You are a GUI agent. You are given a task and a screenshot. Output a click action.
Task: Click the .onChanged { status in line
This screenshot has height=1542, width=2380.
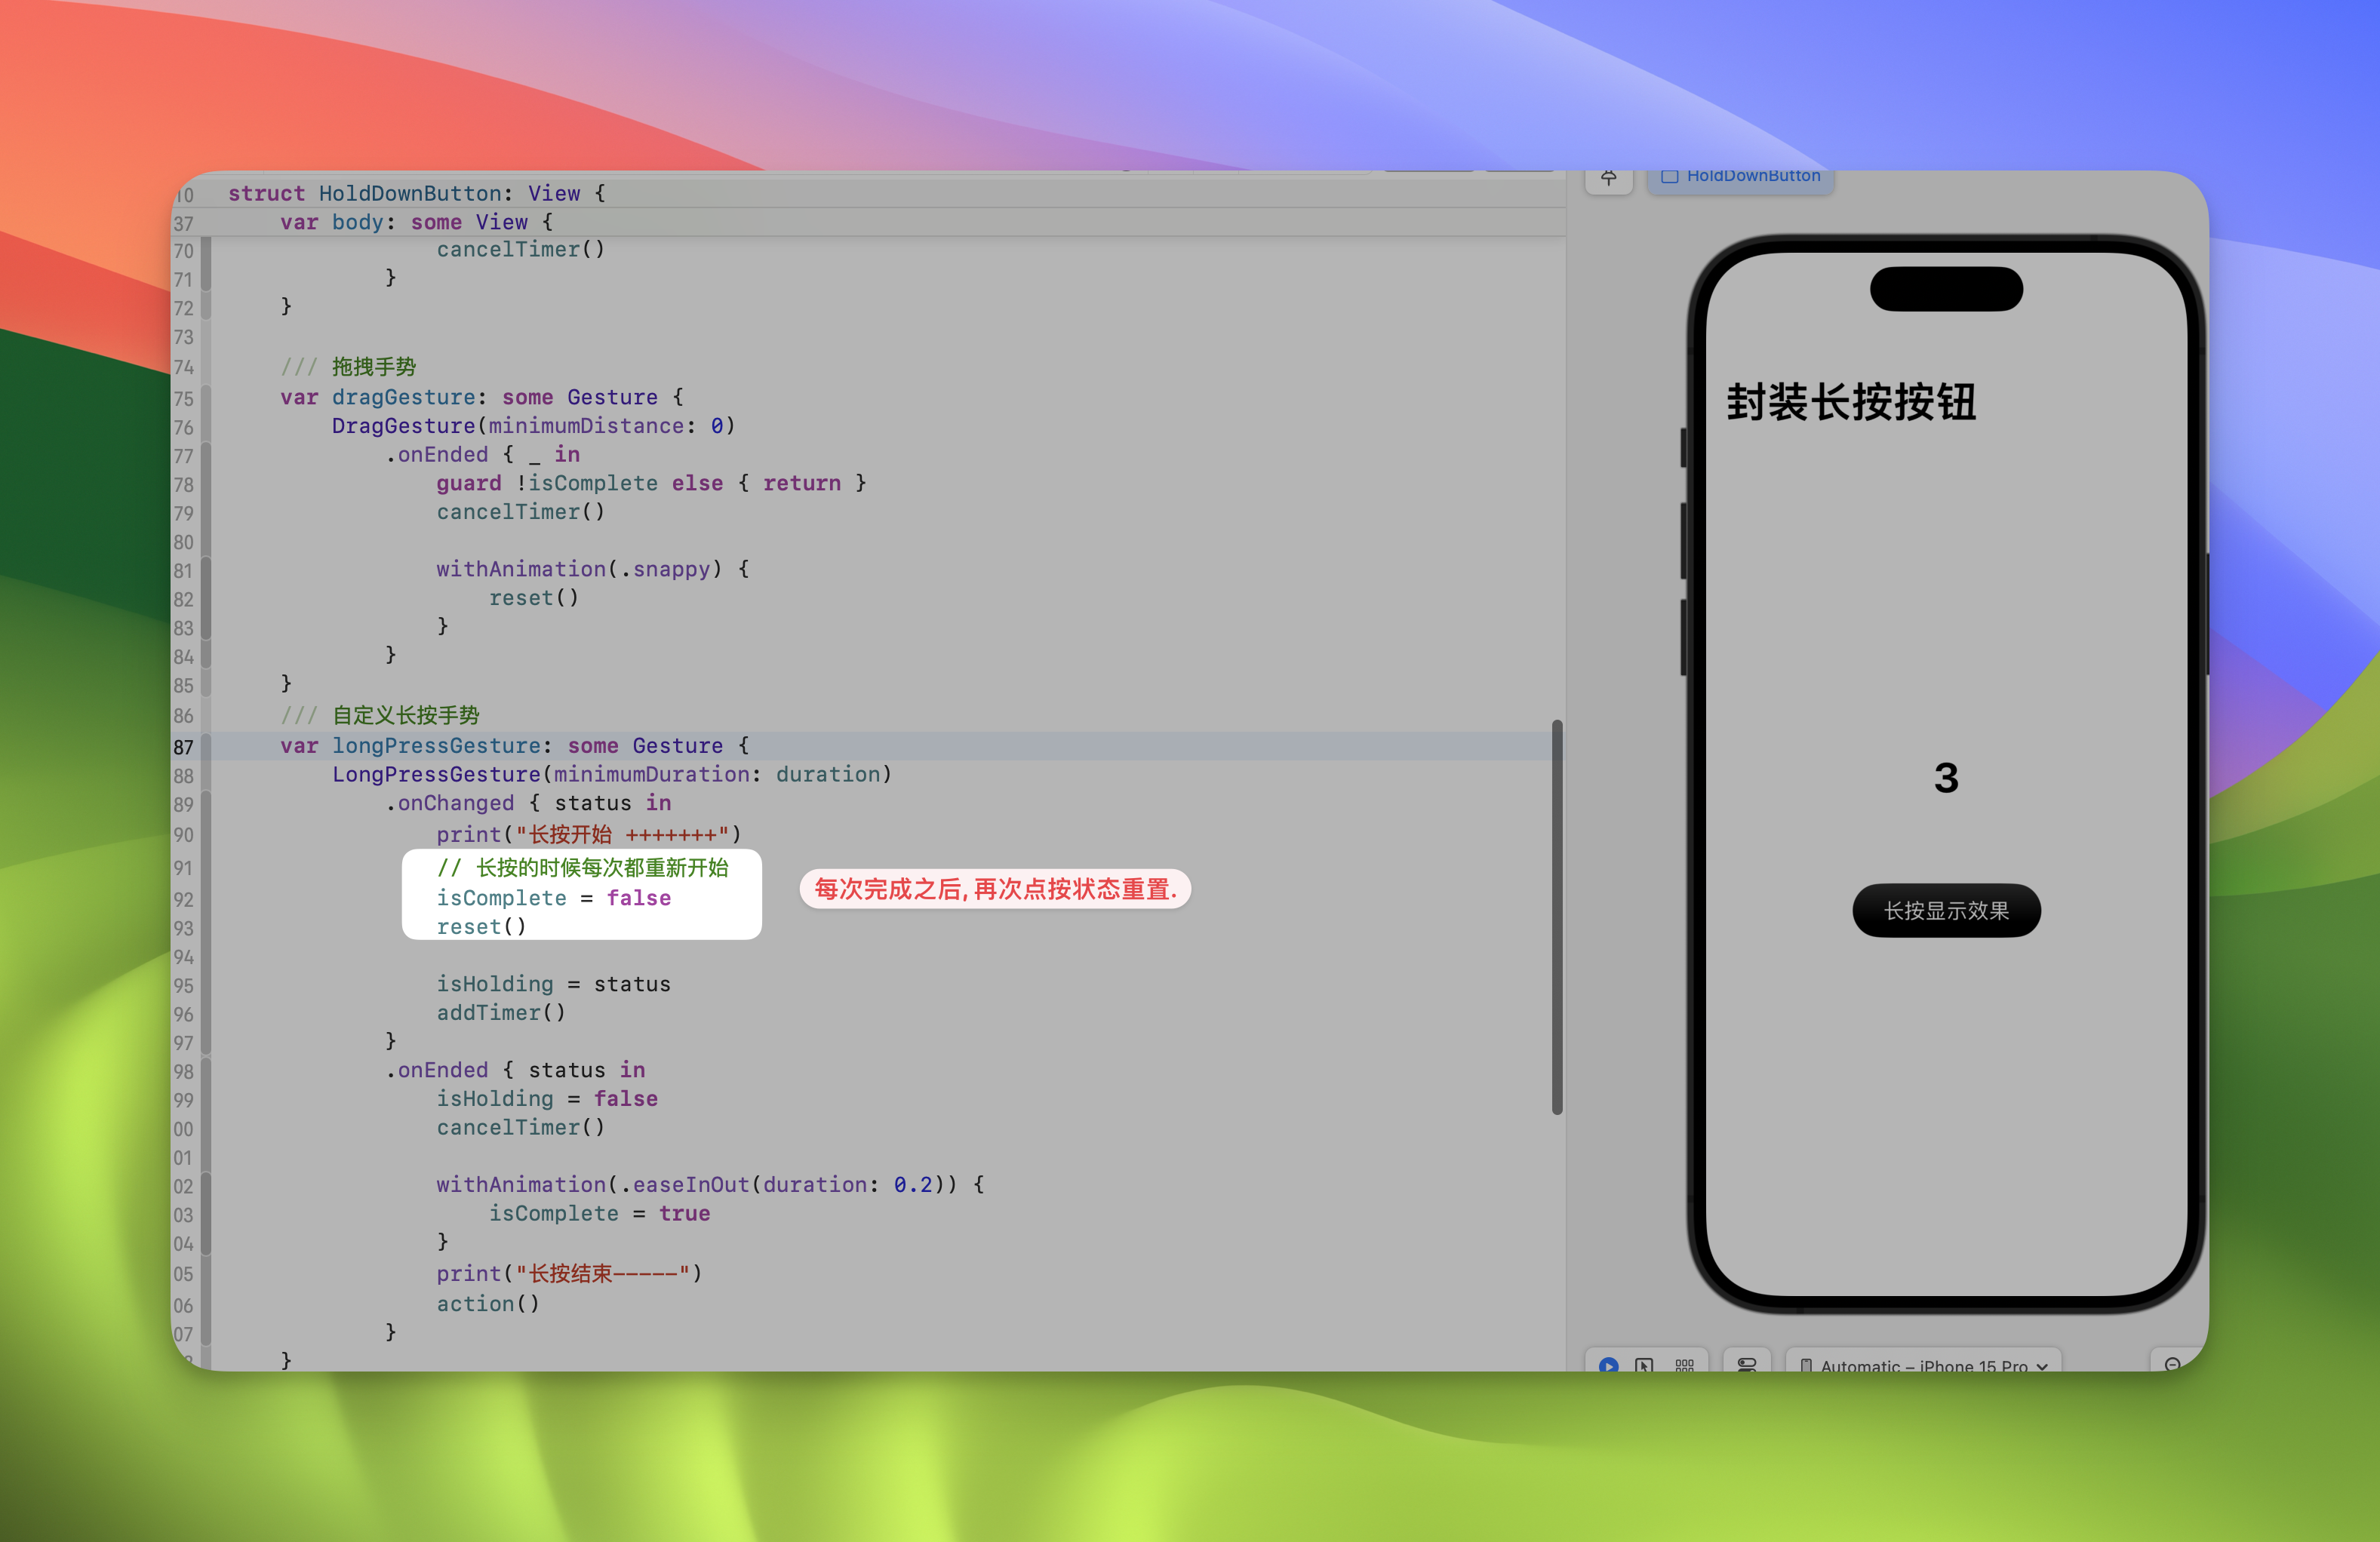point(528,803)
